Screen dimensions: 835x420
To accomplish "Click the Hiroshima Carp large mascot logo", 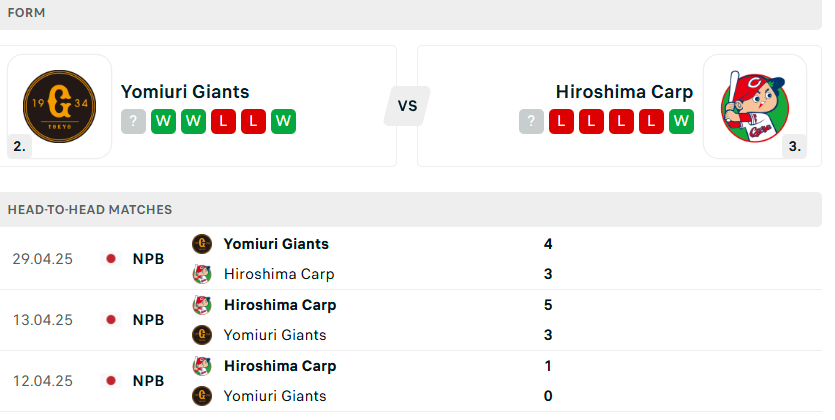I will pos(755,106).
